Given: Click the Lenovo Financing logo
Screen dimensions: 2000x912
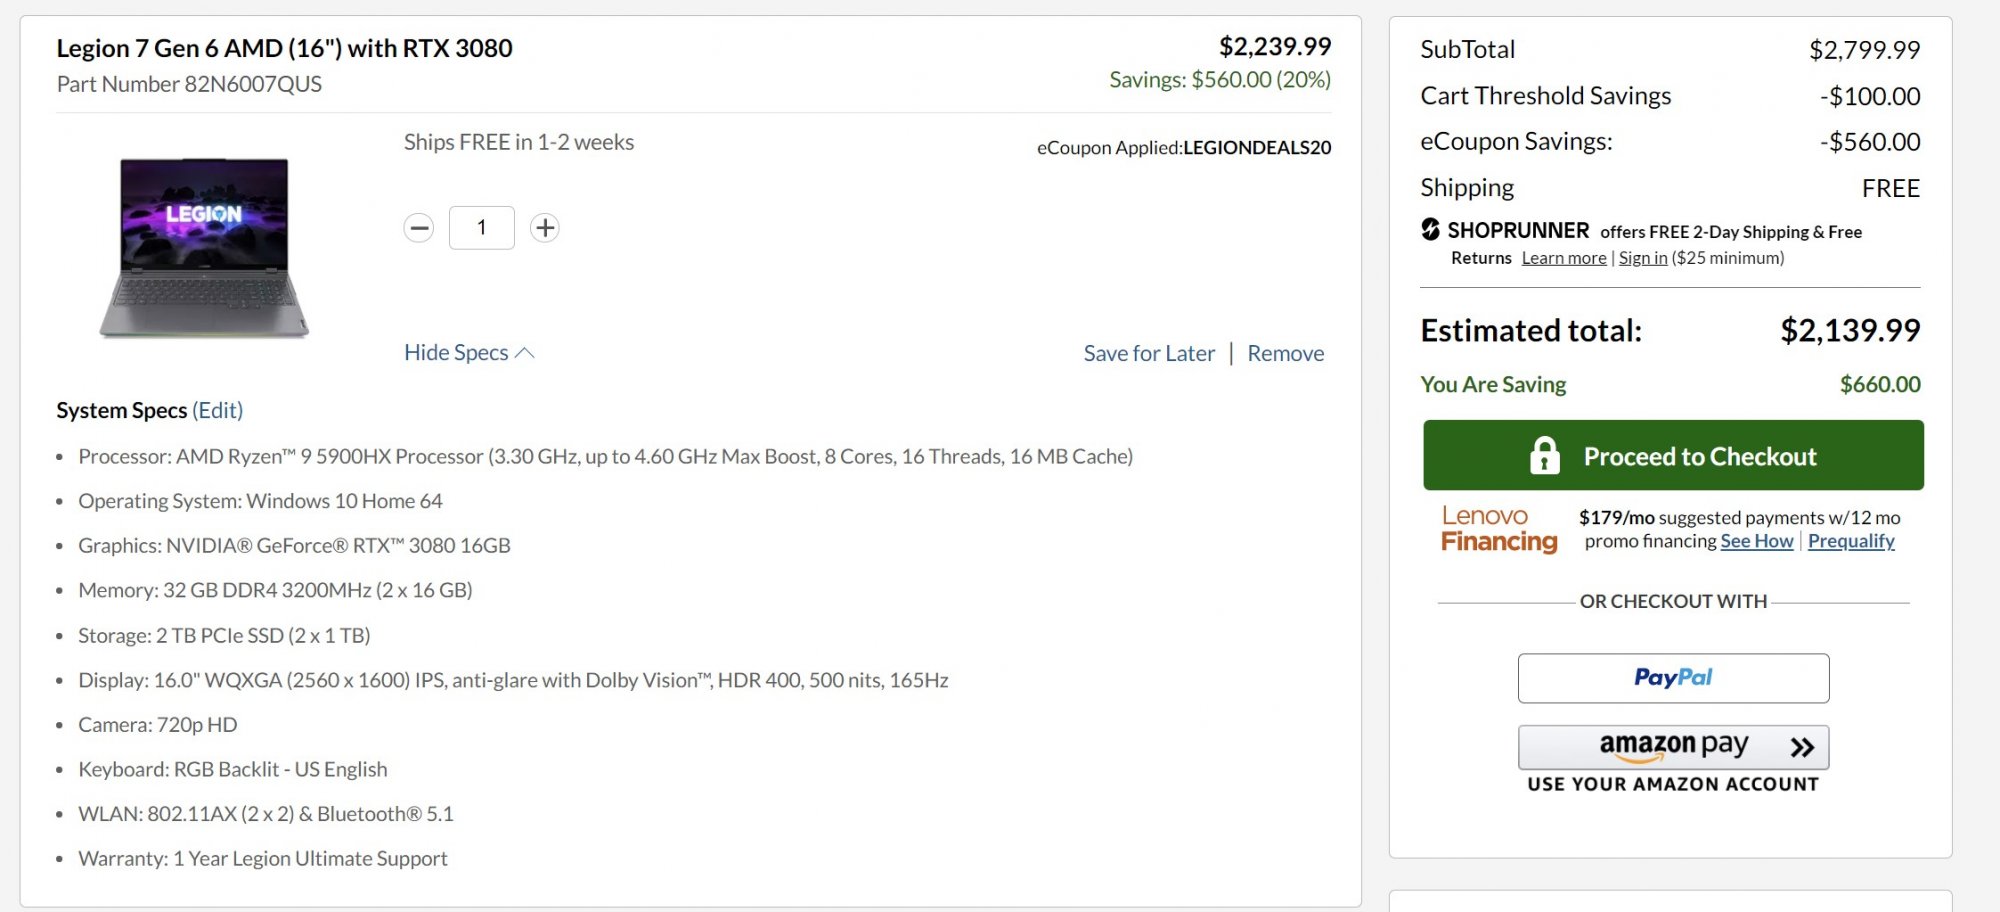Looking at the screenshot, I should pos(1498,529).
